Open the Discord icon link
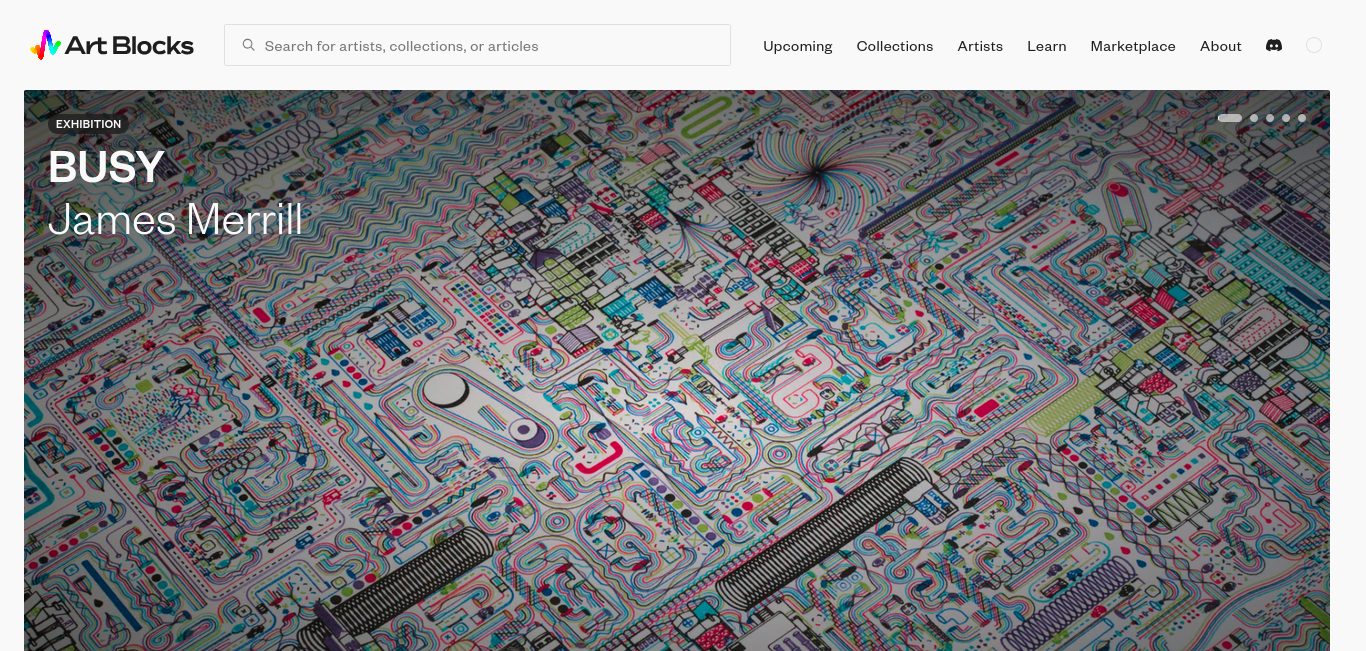1366x651 pixels. click(x=1274, y=45)
